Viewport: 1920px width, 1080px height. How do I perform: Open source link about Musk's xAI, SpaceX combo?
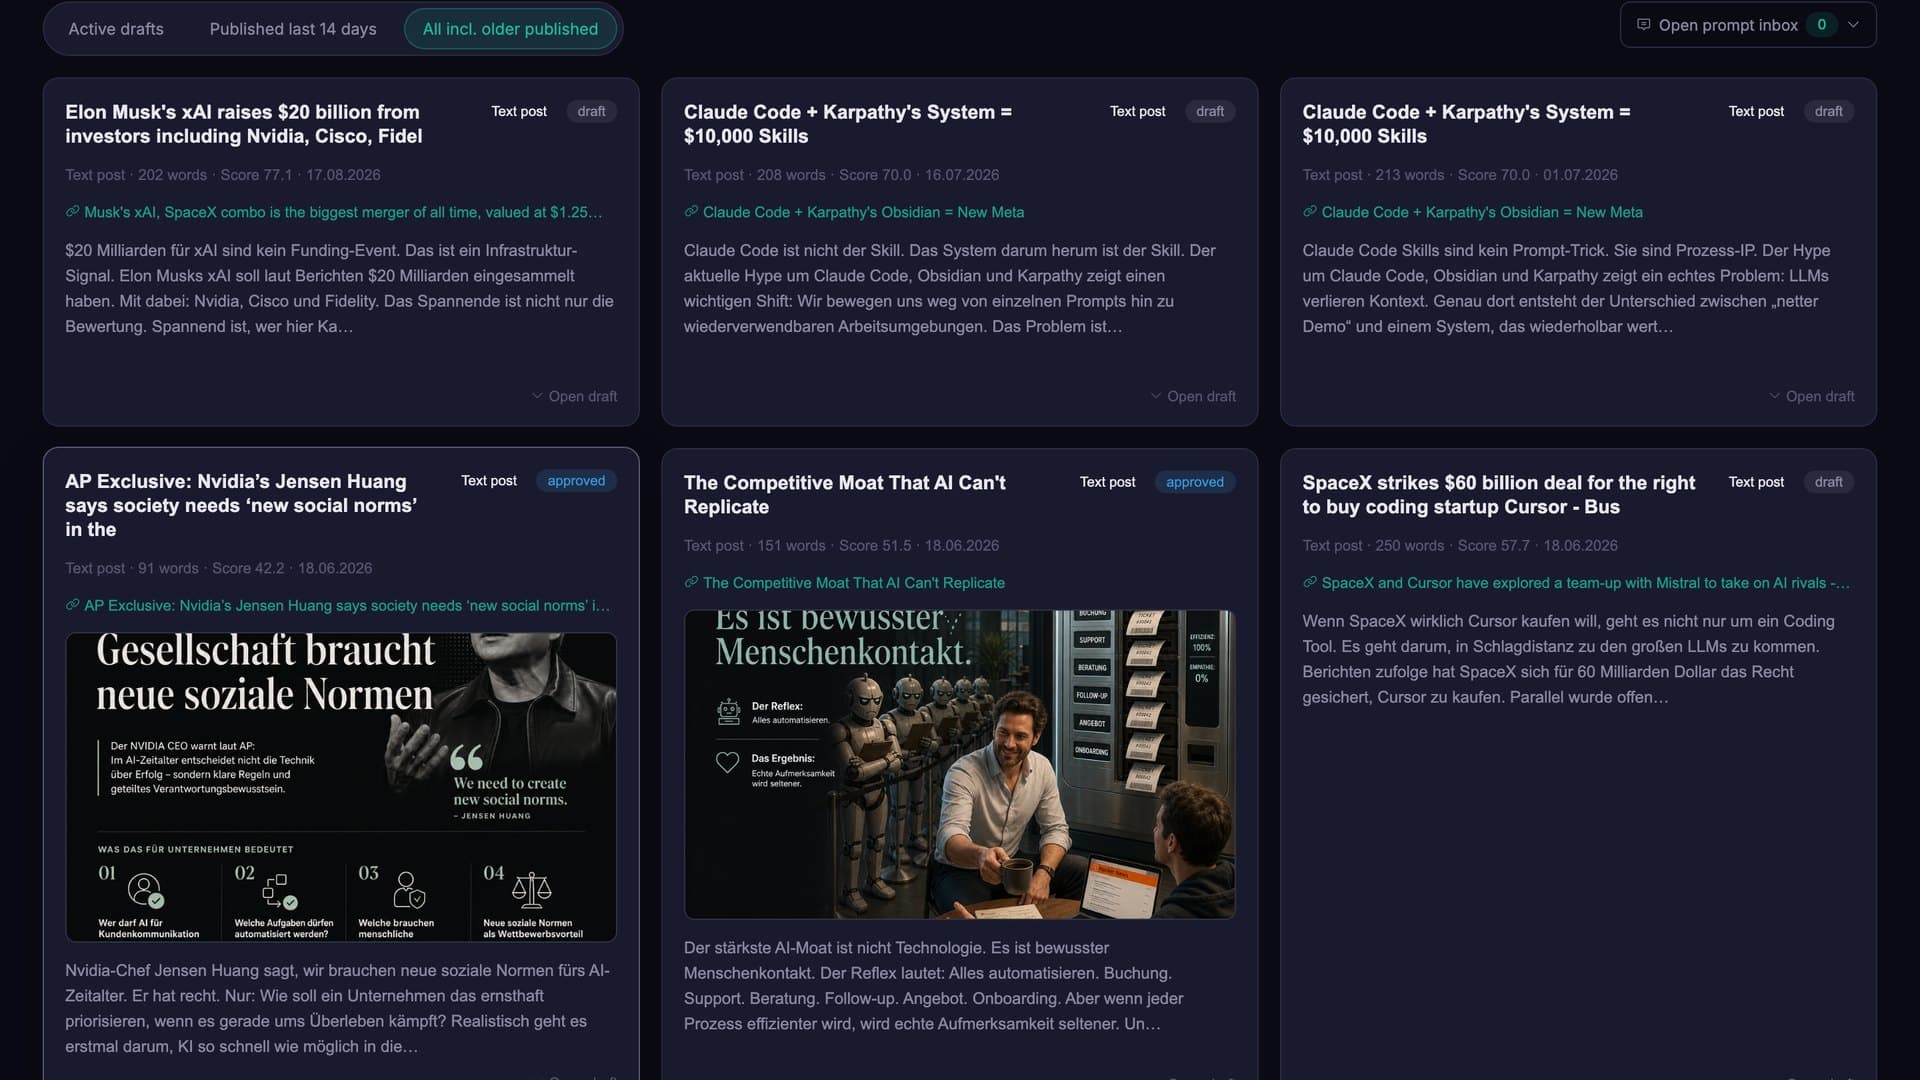[343, 212]
